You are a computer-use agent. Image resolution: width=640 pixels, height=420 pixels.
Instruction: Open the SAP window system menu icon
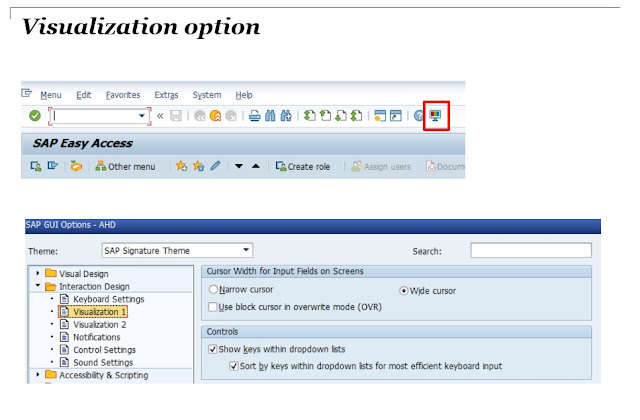pyautogui.click(x=27, y=93)
